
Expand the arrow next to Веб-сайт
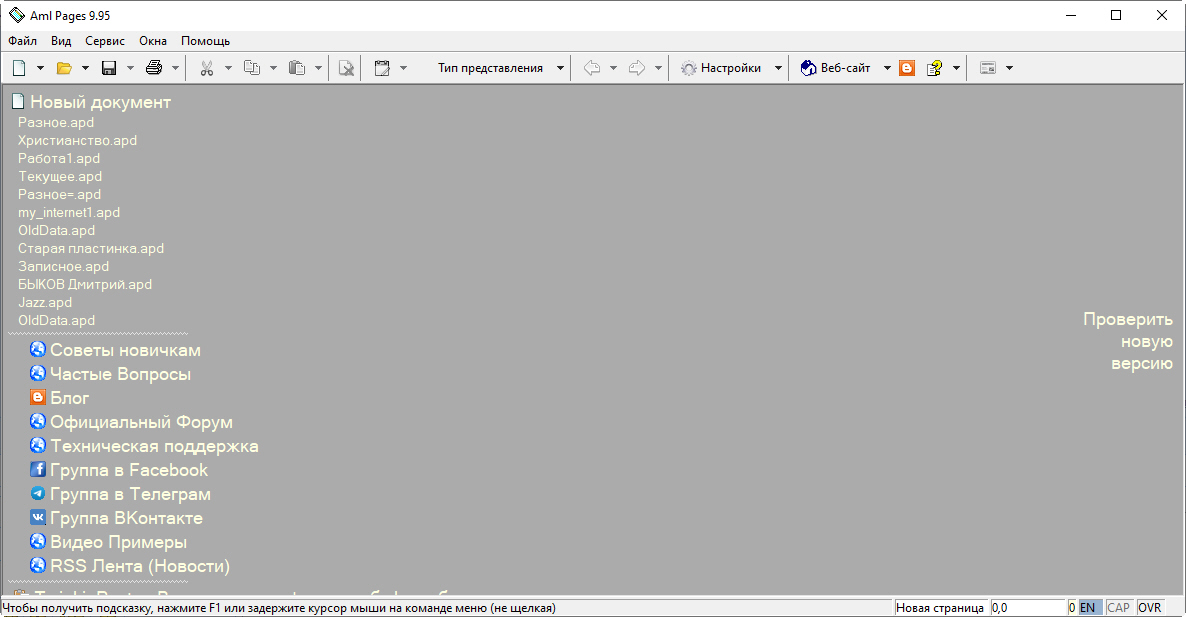[x=887, y=68]
